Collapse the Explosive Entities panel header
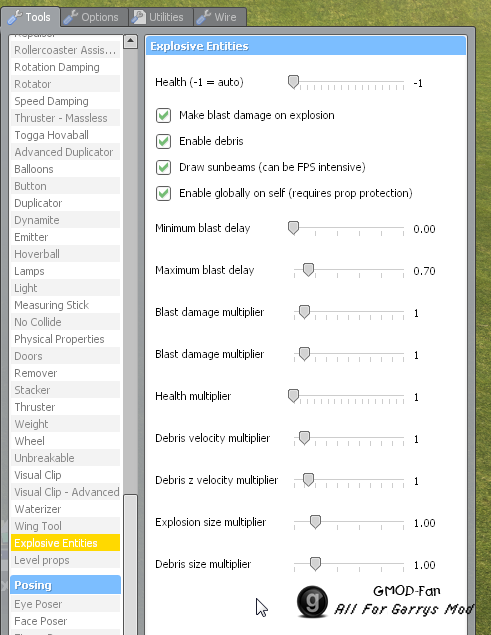The width and height of the screenshot is (491, 635). pos(306,46)
